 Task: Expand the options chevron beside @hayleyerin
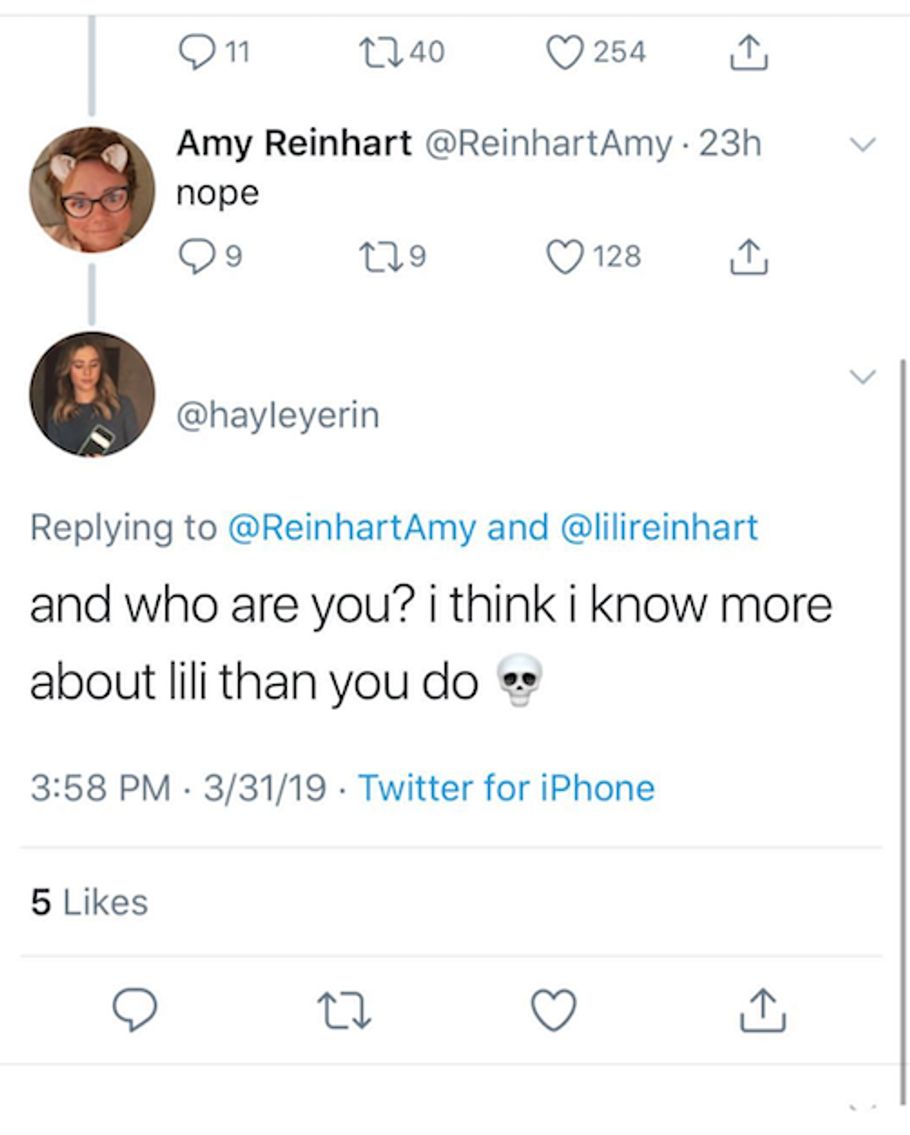click(862, 376)
